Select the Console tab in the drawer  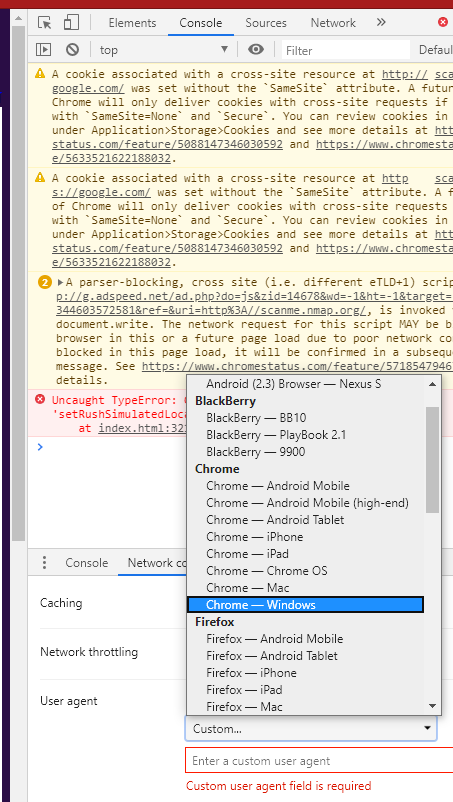86,563
